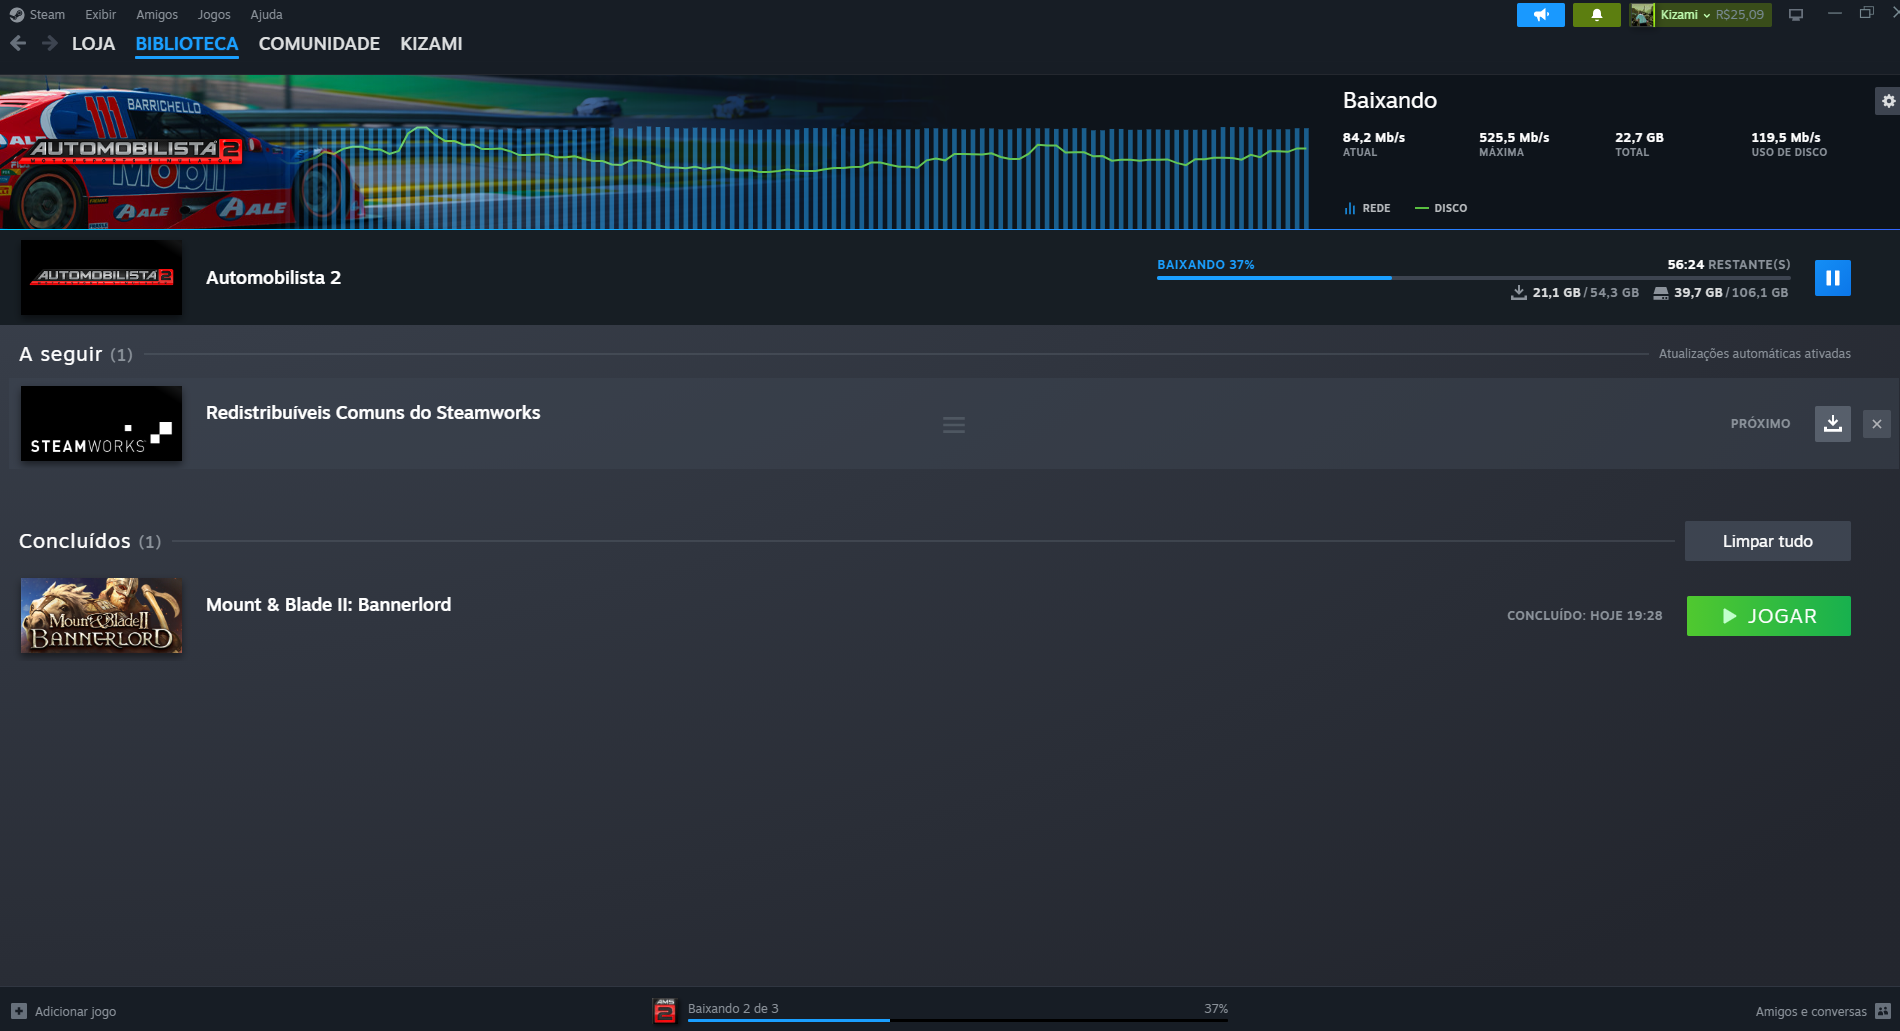The image size is (1900, 1031).
Task: Click the 84,2 Mb/s ATUAL stat
Action: (1374, 144)
